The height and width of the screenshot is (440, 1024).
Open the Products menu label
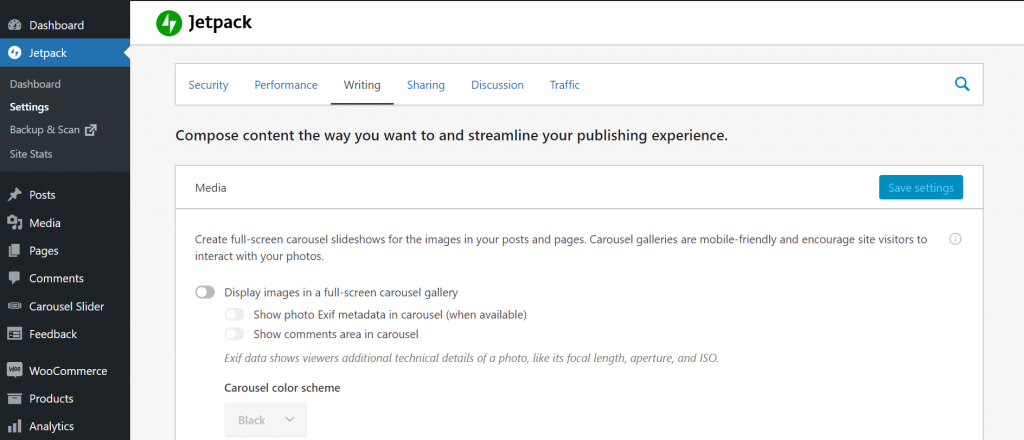51,398
